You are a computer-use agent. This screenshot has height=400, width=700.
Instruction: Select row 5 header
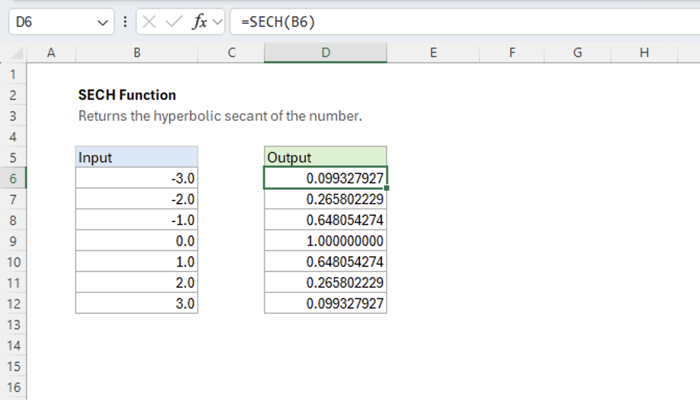13,158
